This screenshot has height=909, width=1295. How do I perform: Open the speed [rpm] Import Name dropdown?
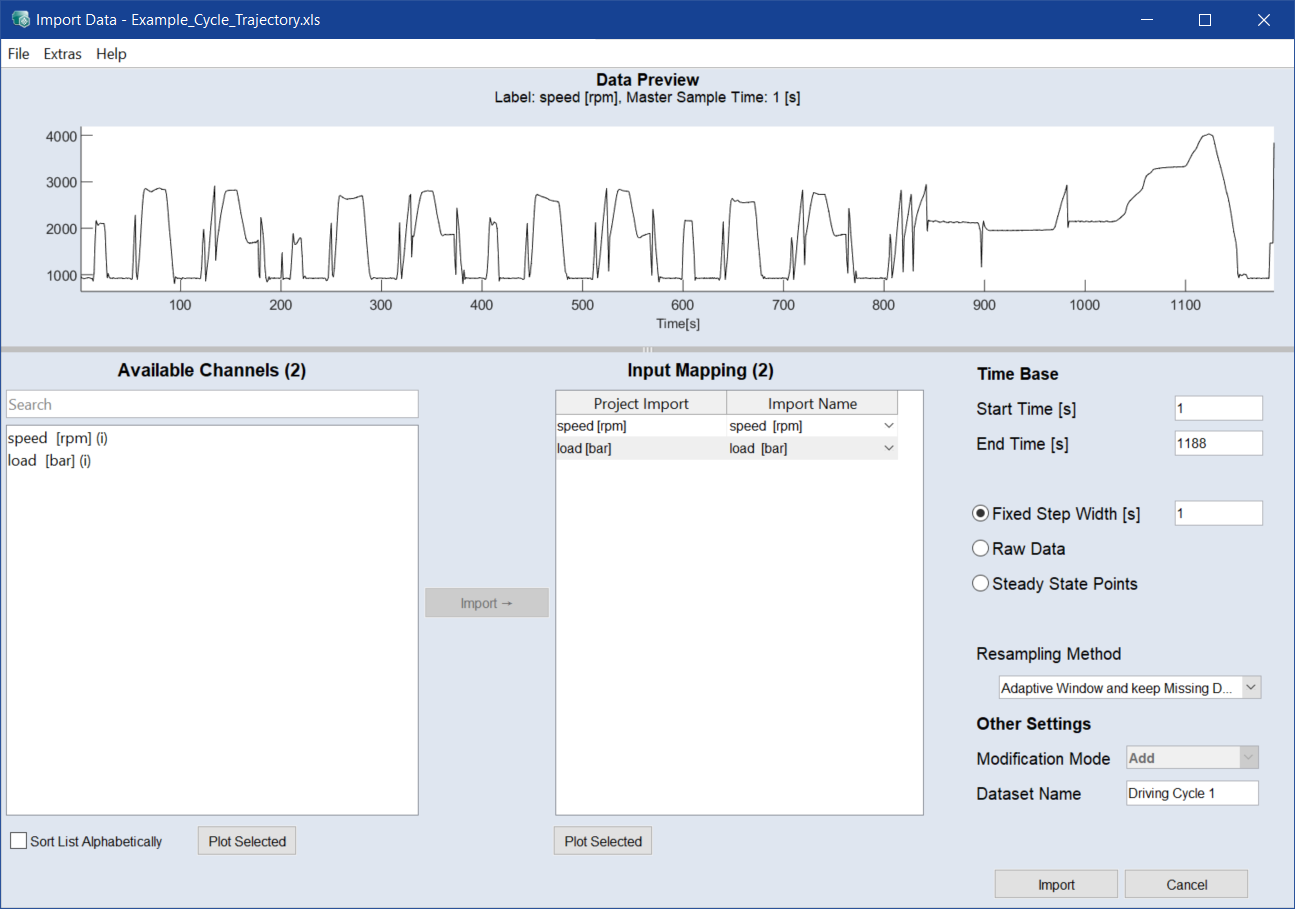pyautogui.click(x=888, y=426)
